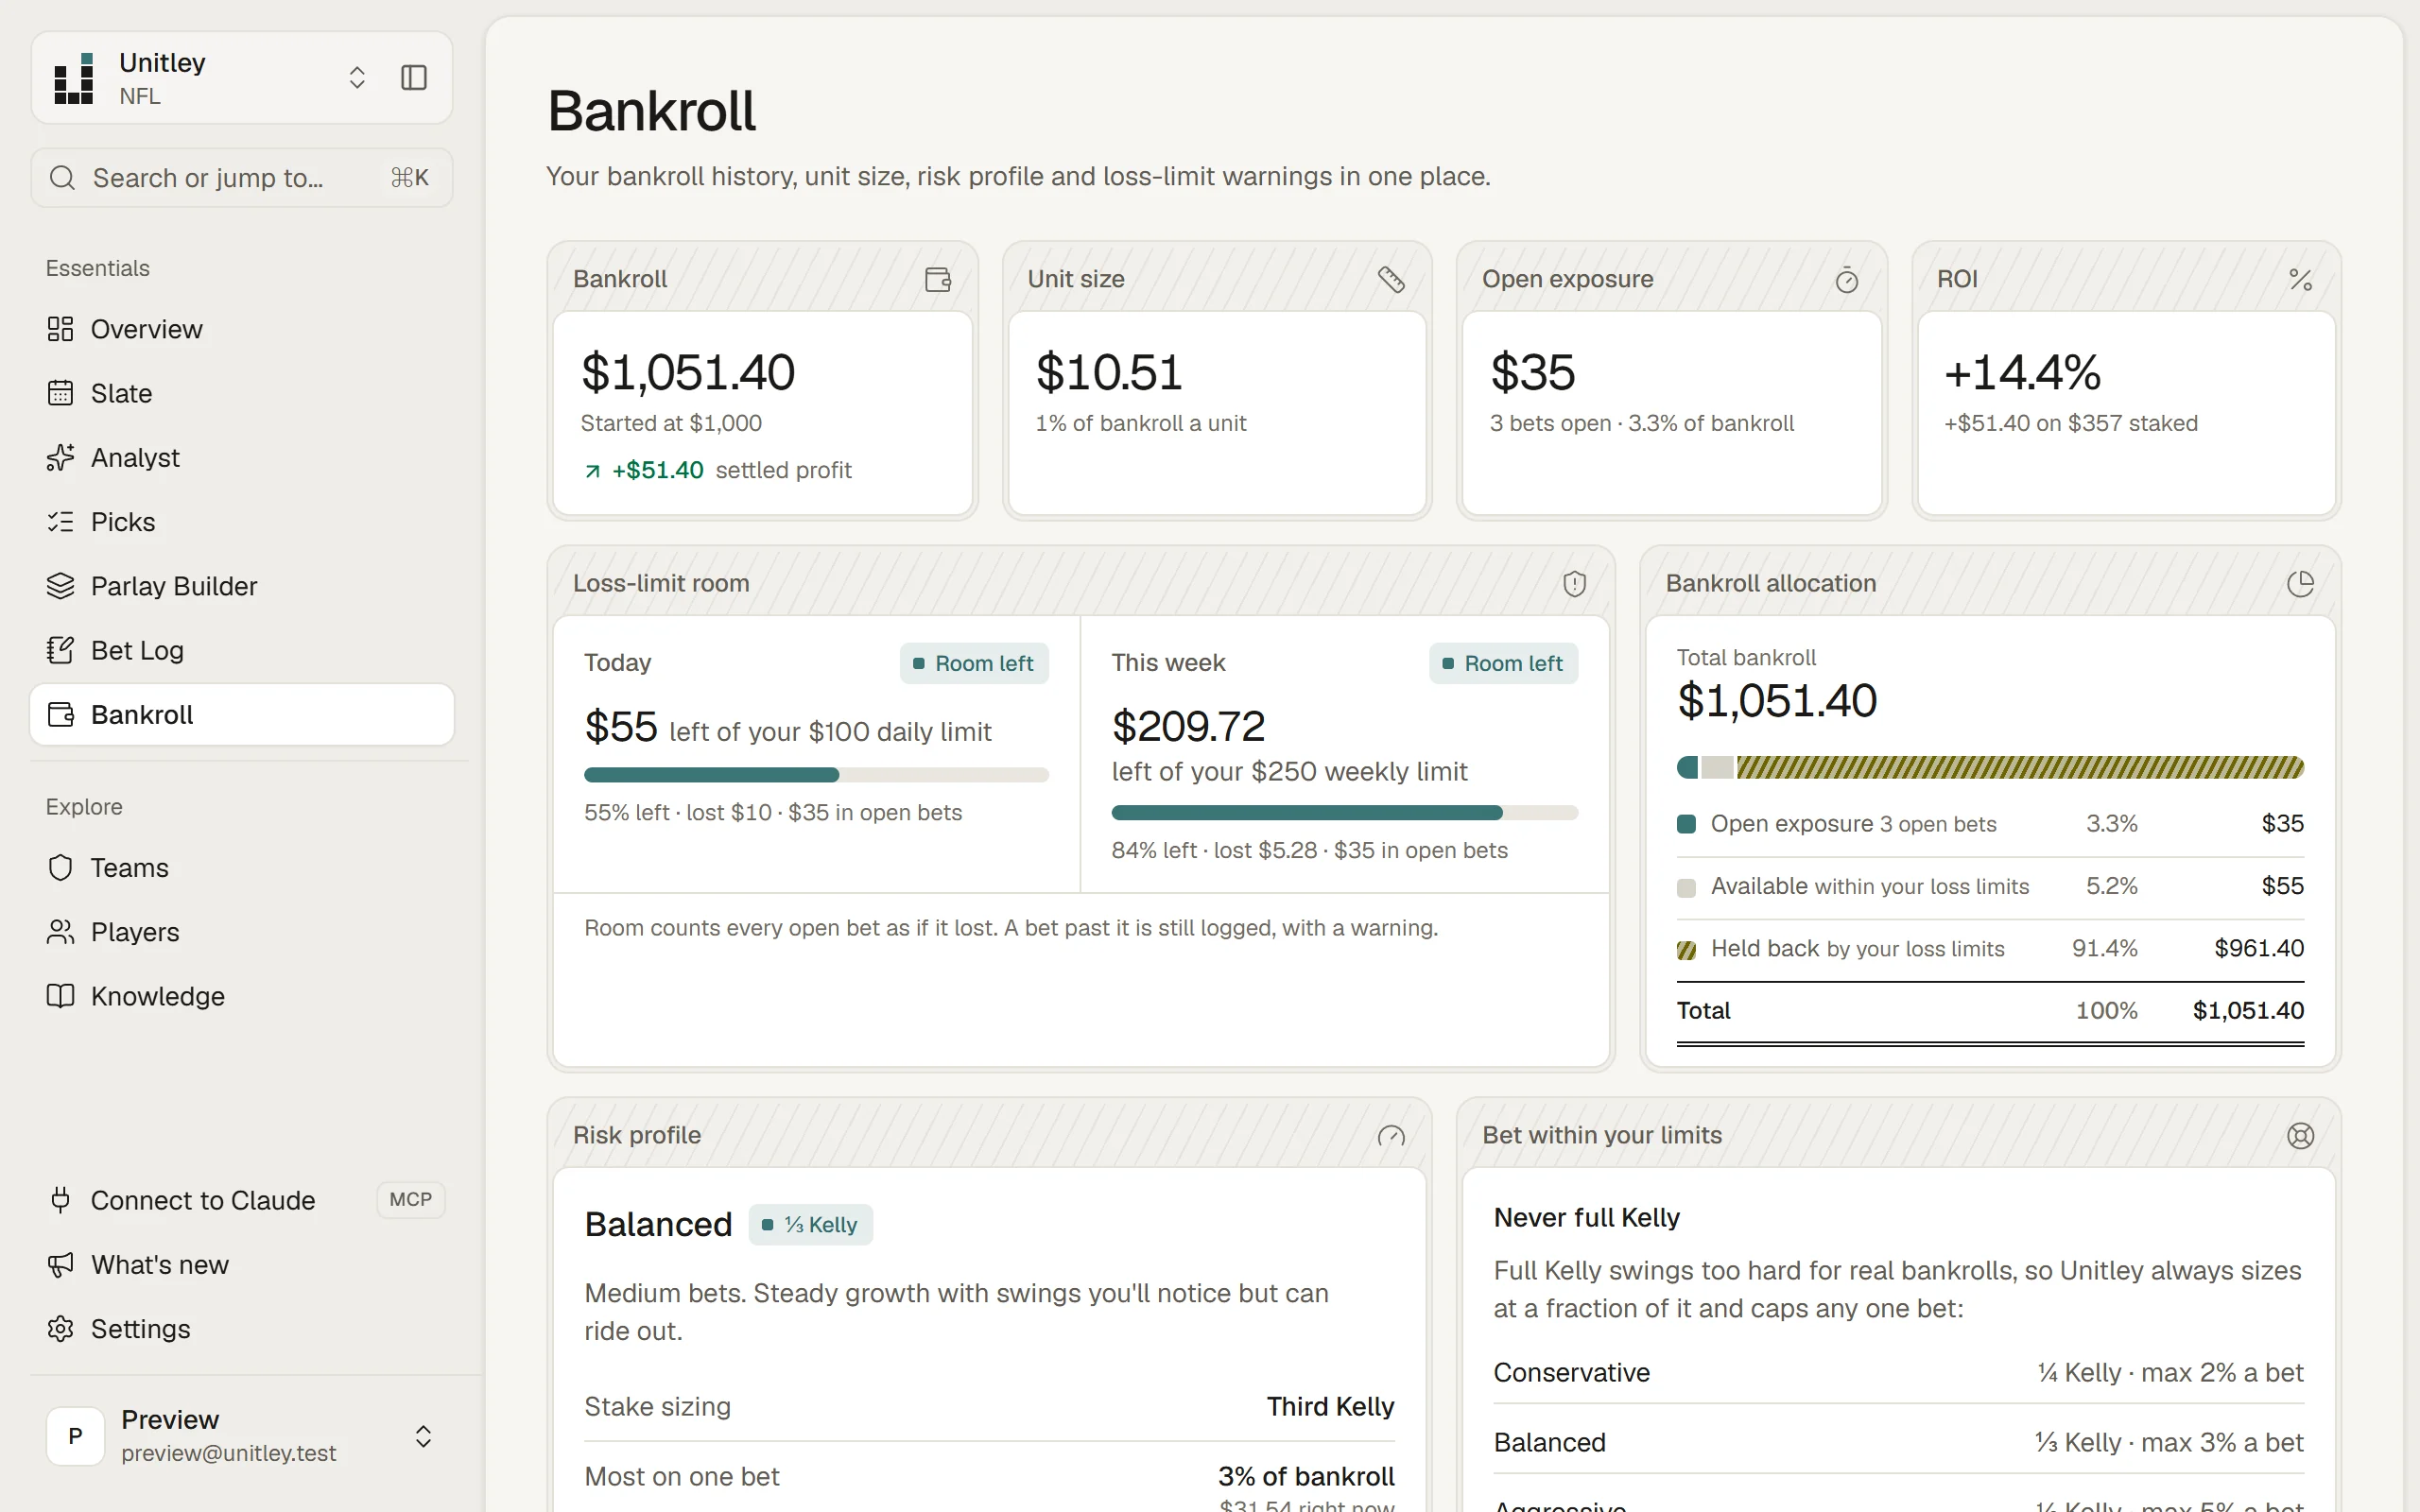Open Settings from the sidebar
Viewport: 2420px width, 1512px height.
click(x=242, y=1329)
